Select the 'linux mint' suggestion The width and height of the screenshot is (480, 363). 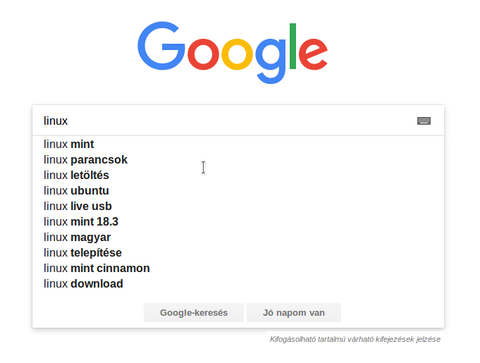point(238,144)
